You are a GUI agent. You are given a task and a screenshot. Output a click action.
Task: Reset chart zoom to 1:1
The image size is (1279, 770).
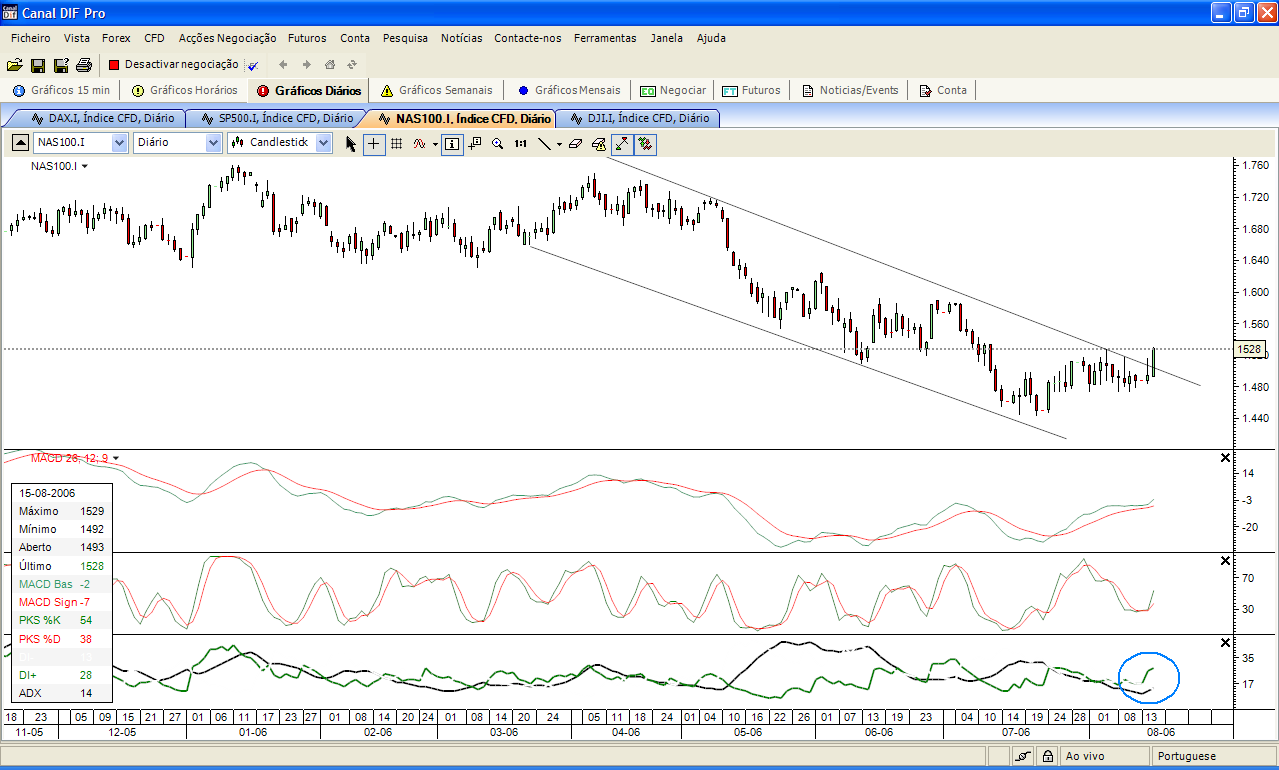(521, 143)
